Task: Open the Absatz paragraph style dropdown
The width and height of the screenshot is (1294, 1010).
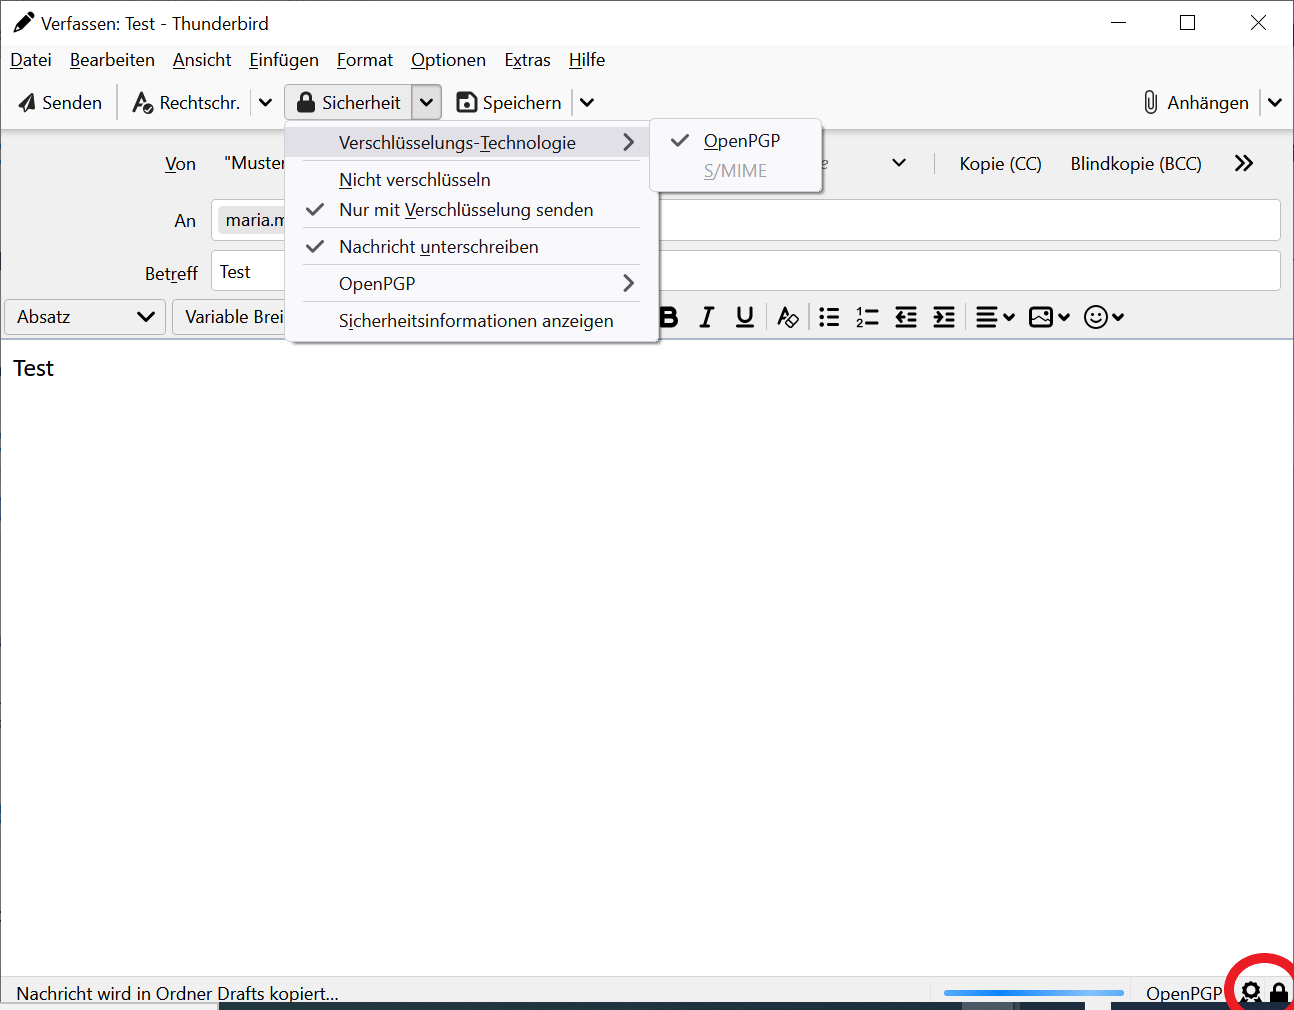Action: coord(85,317)
